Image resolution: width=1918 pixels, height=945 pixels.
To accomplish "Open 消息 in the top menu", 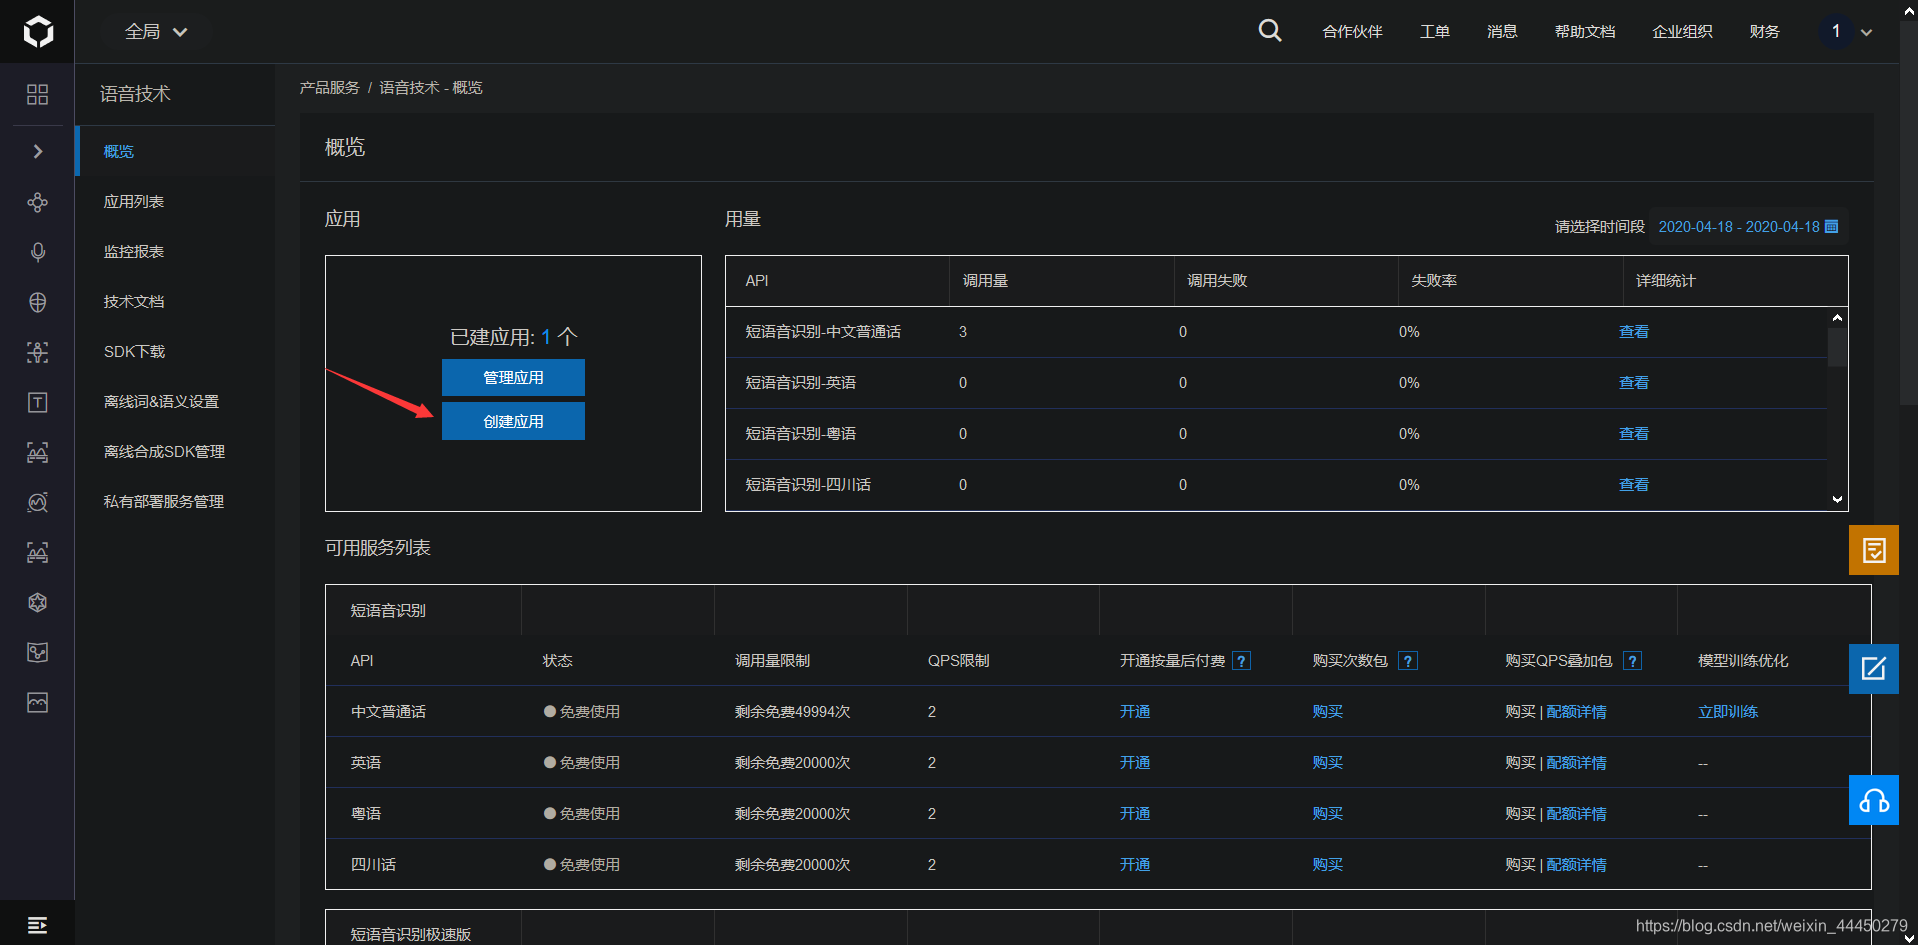I will pos(1502,31).
